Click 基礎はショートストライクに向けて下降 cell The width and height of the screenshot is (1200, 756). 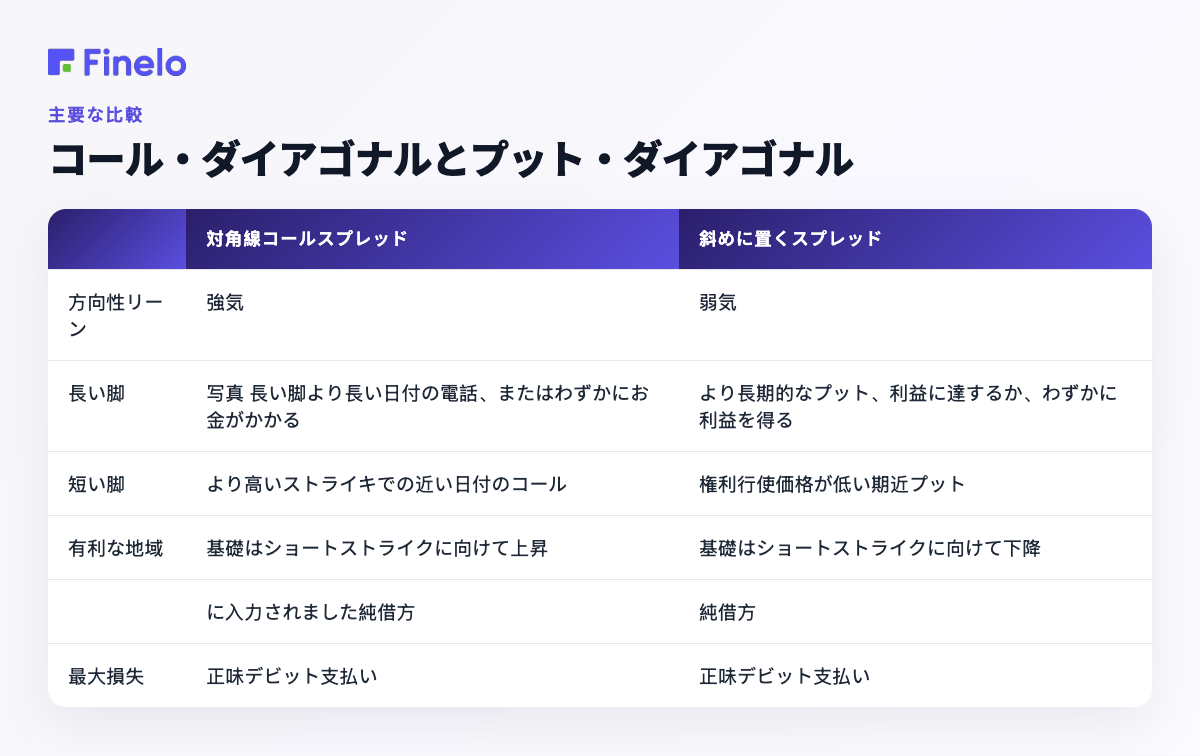pos(869,548)
